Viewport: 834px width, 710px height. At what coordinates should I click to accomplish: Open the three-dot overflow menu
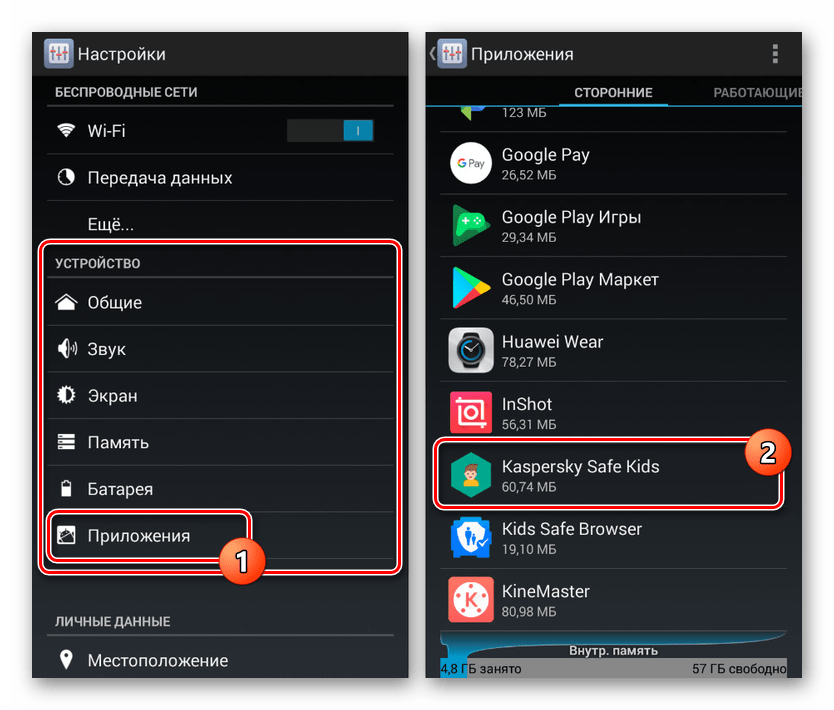(775, 54)
